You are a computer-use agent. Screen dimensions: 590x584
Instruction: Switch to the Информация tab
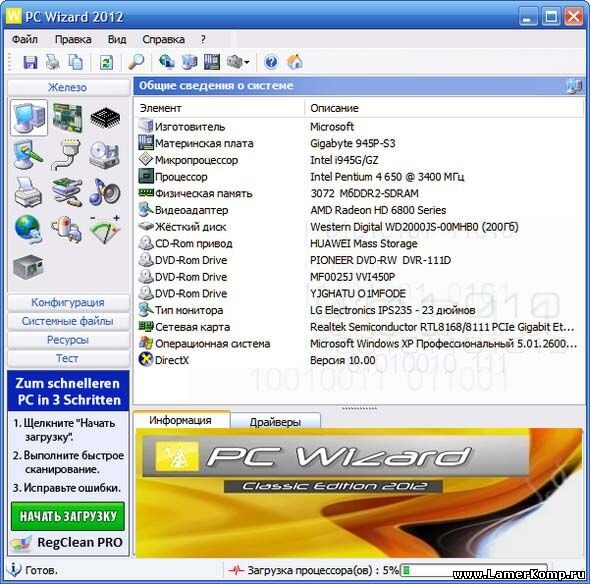[x=180, y=420]
